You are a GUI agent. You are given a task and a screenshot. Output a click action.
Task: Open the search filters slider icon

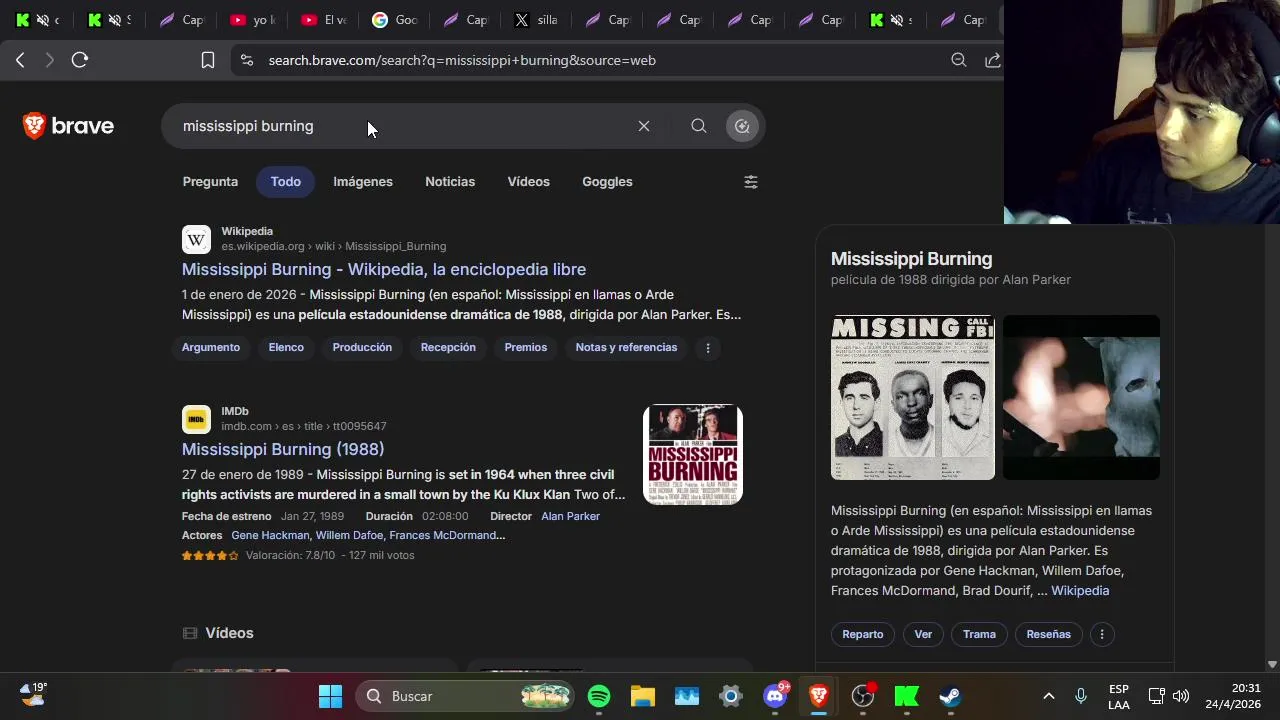tap(751, 182)
